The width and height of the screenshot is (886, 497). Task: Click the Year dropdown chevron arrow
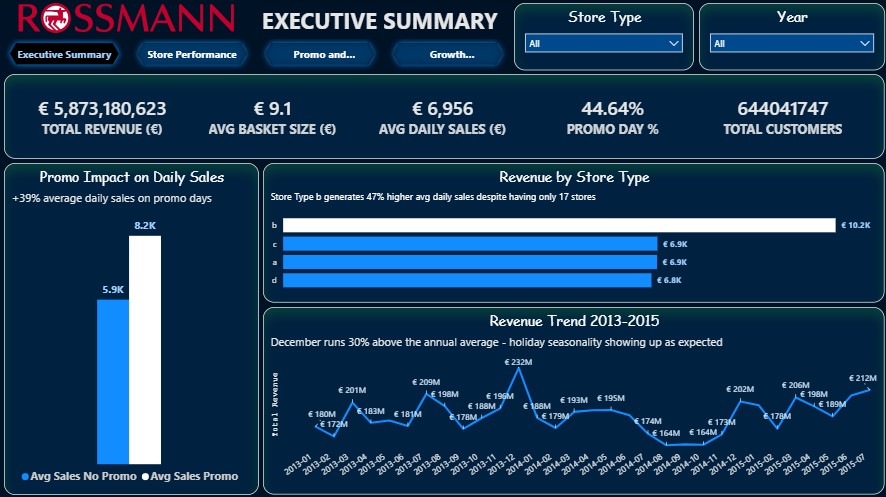865,43
